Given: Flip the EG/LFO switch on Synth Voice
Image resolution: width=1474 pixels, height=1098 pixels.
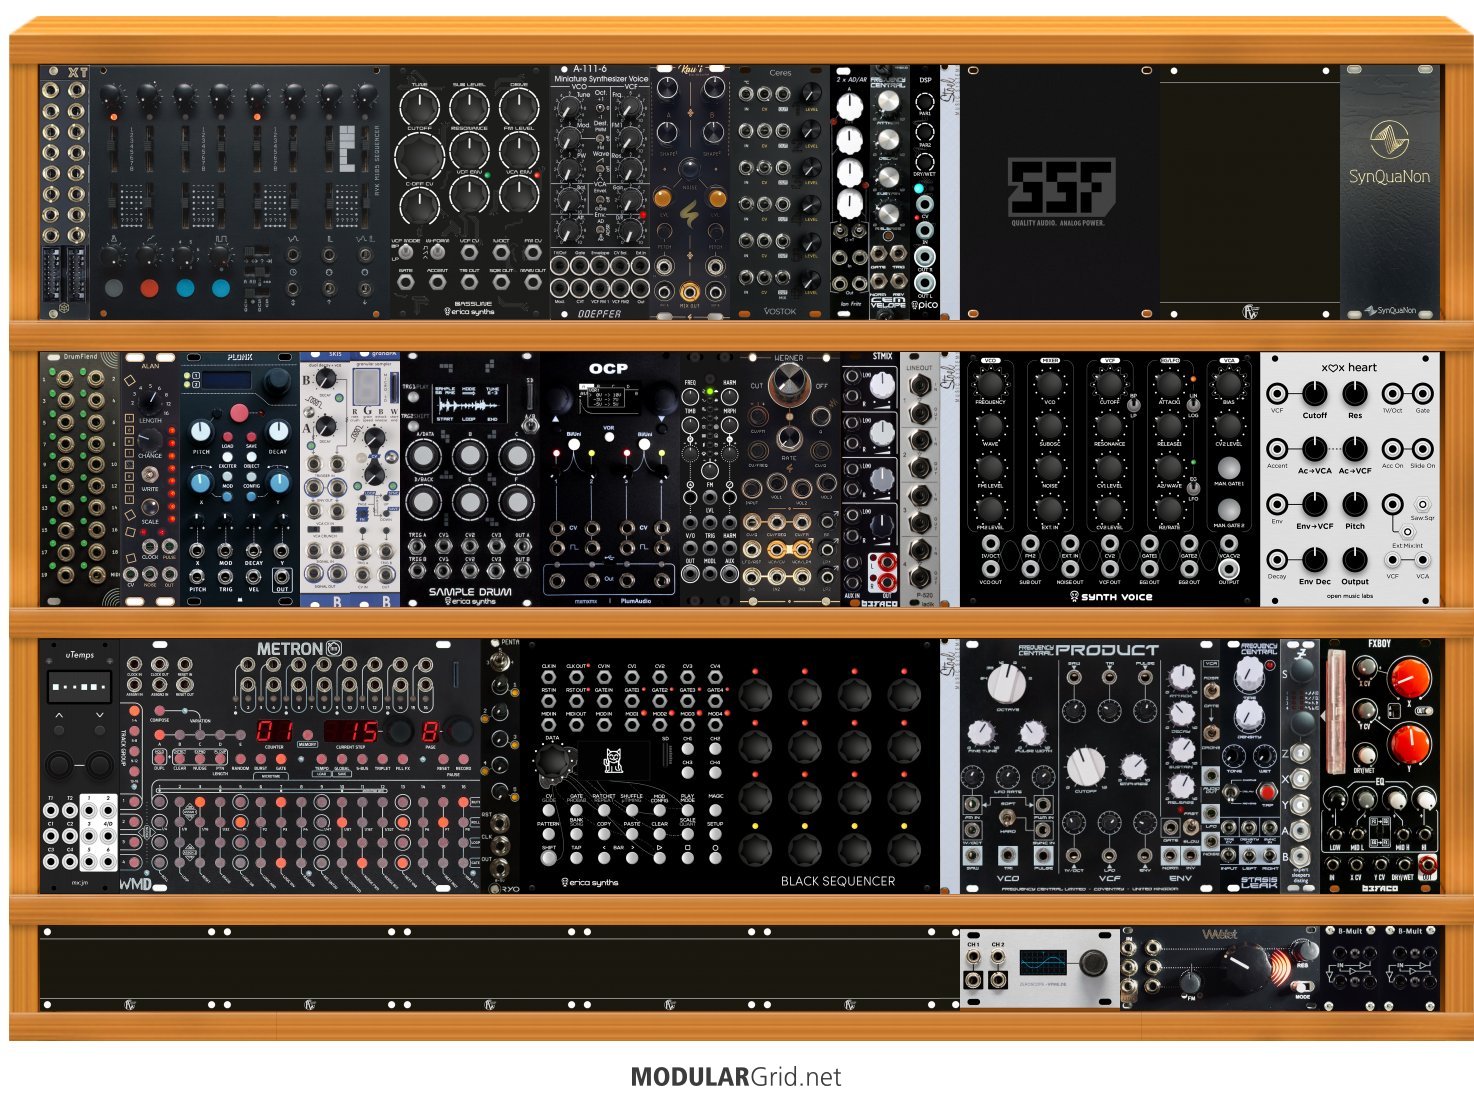Looking at the screenshot, I should [1193, 489].
